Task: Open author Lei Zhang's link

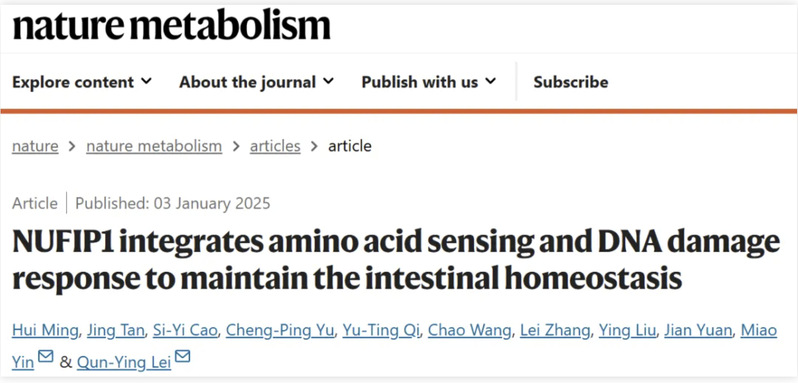Action: [555, 331]
